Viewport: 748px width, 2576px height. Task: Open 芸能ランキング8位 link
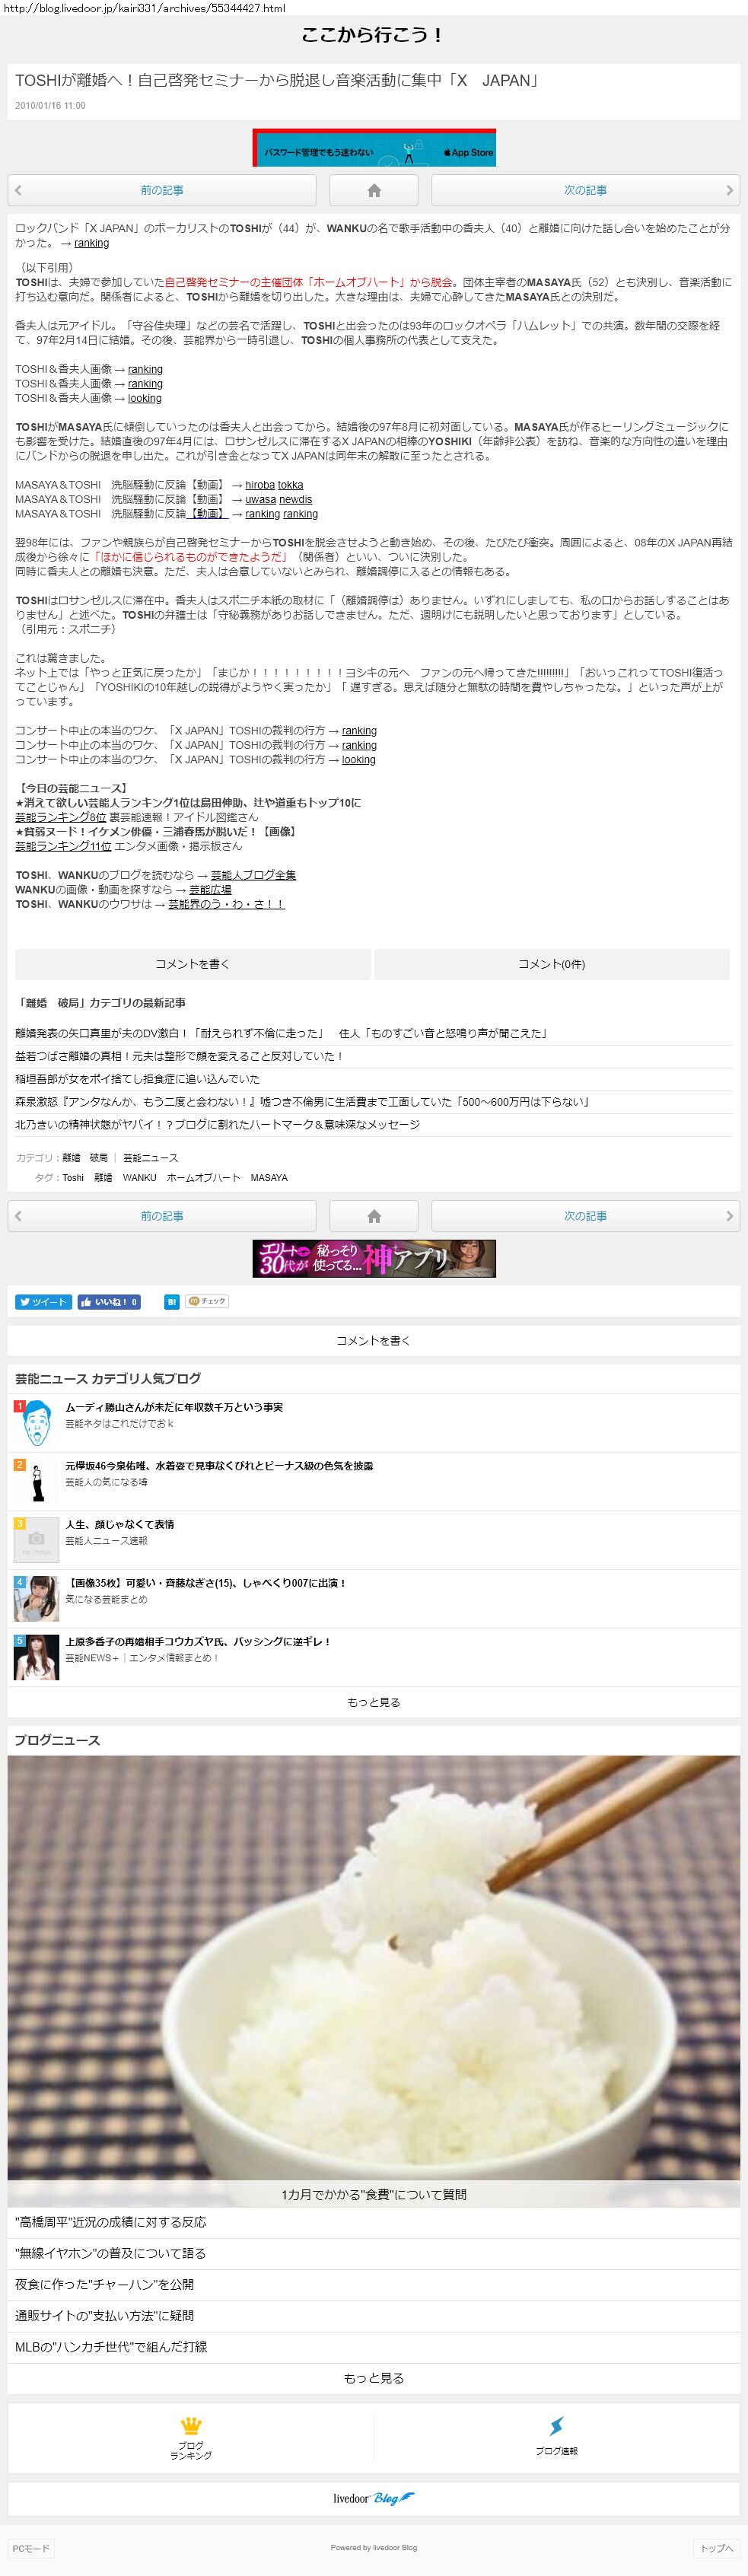point(60,817)
